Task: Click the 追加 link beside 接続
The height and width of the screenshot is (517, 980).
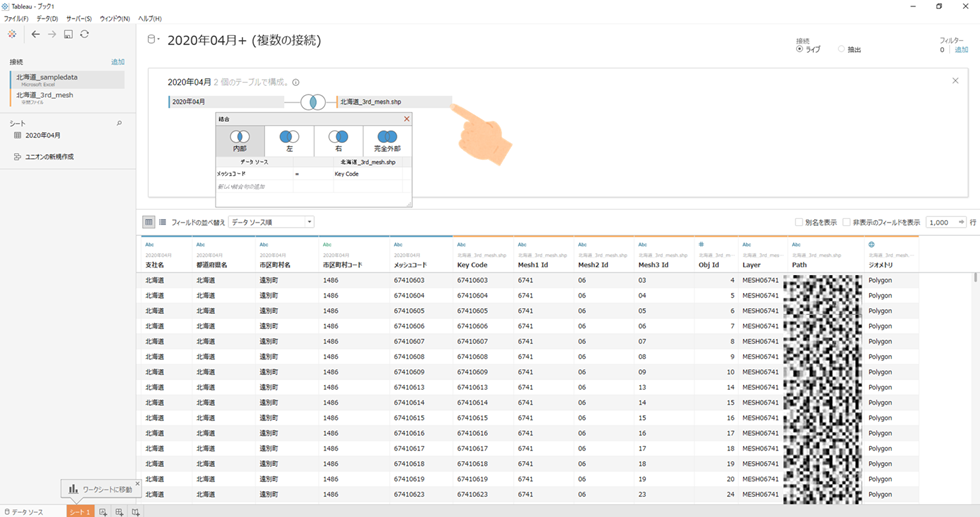Action: pos(118,62)
